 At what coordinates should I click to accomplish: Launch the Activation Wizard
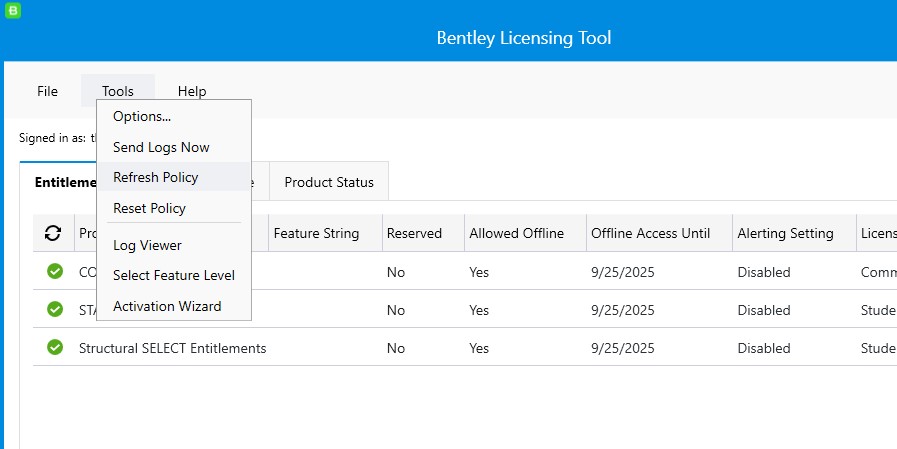click(x=167, y=306)
